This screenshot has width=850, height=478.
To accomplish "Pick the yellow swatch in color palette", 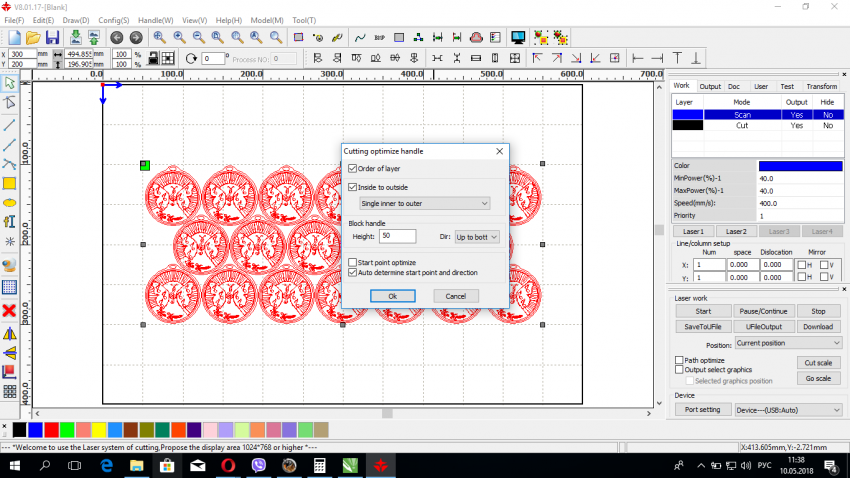I will coord(99,429).
